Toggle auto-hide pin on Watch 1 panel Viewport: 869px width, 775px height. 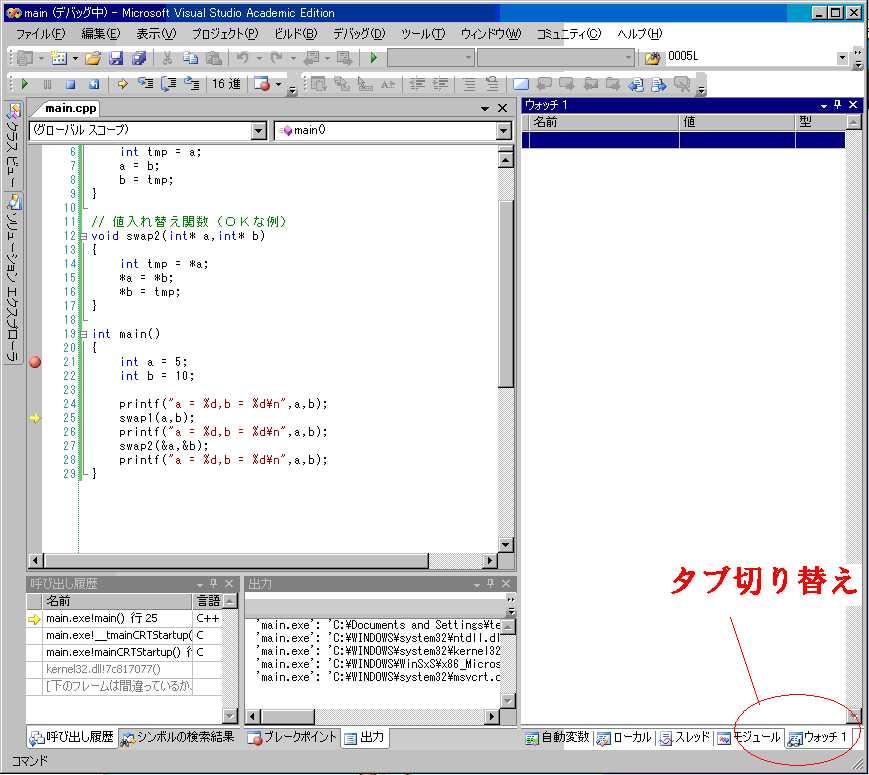pyautogui.click(x=837, y=105)
